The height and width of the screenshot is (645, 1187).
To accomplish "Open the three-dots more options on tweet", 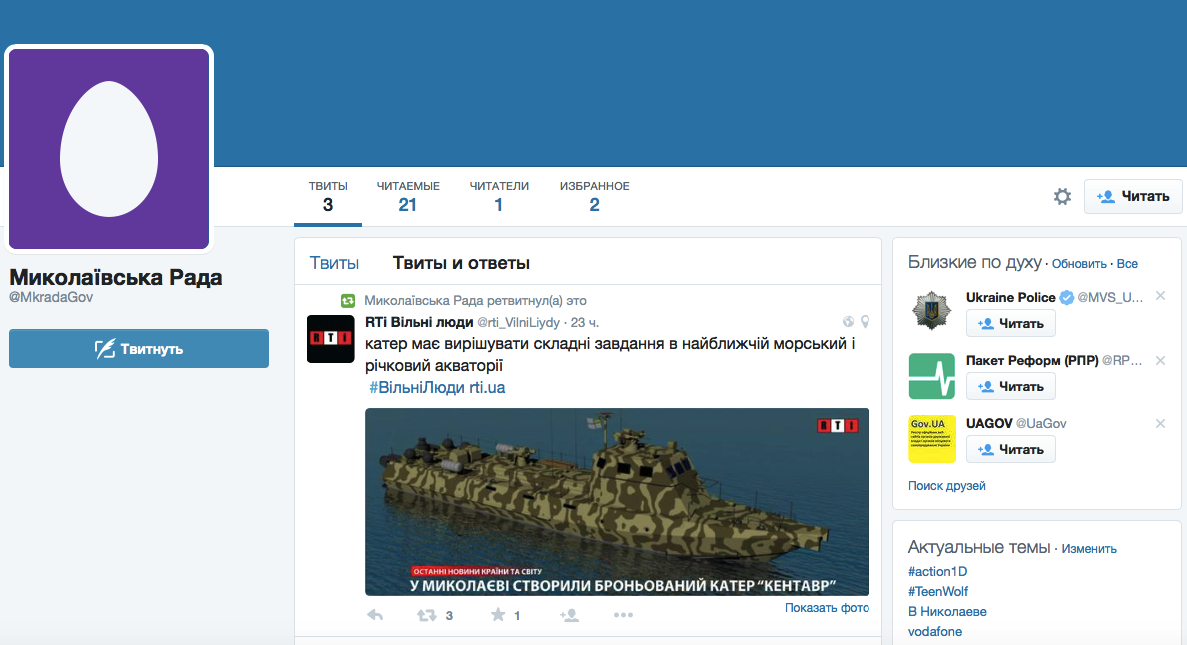I will tap(623, 616).
